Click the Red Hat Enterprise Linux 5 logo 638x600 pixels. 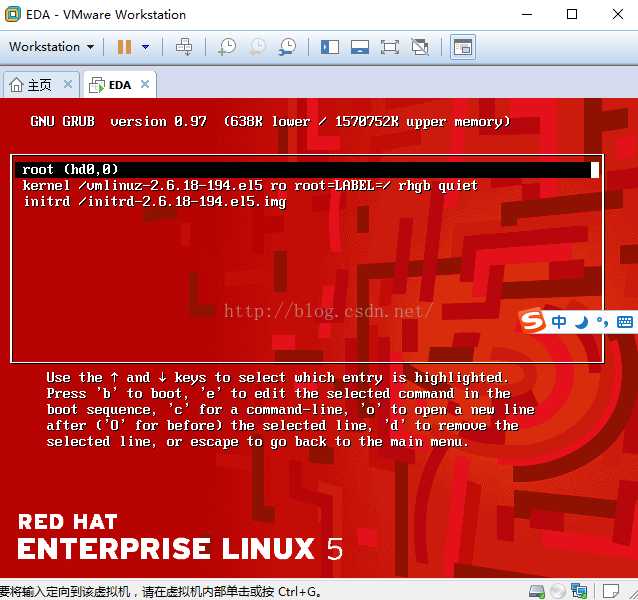(x=180, y=537)
